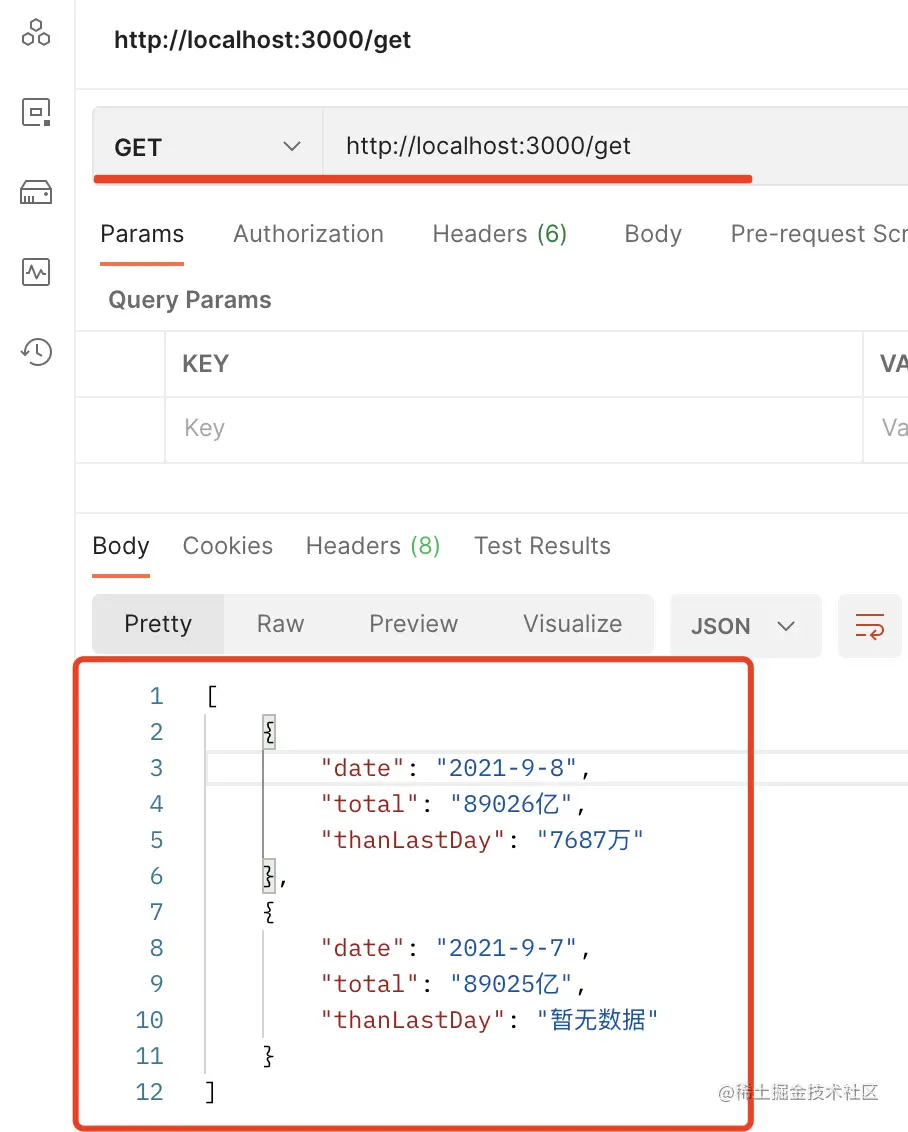Open the Pre-request Script tab
The width and height of the screenshot is (908, 1132).
[x=818, y=234]
